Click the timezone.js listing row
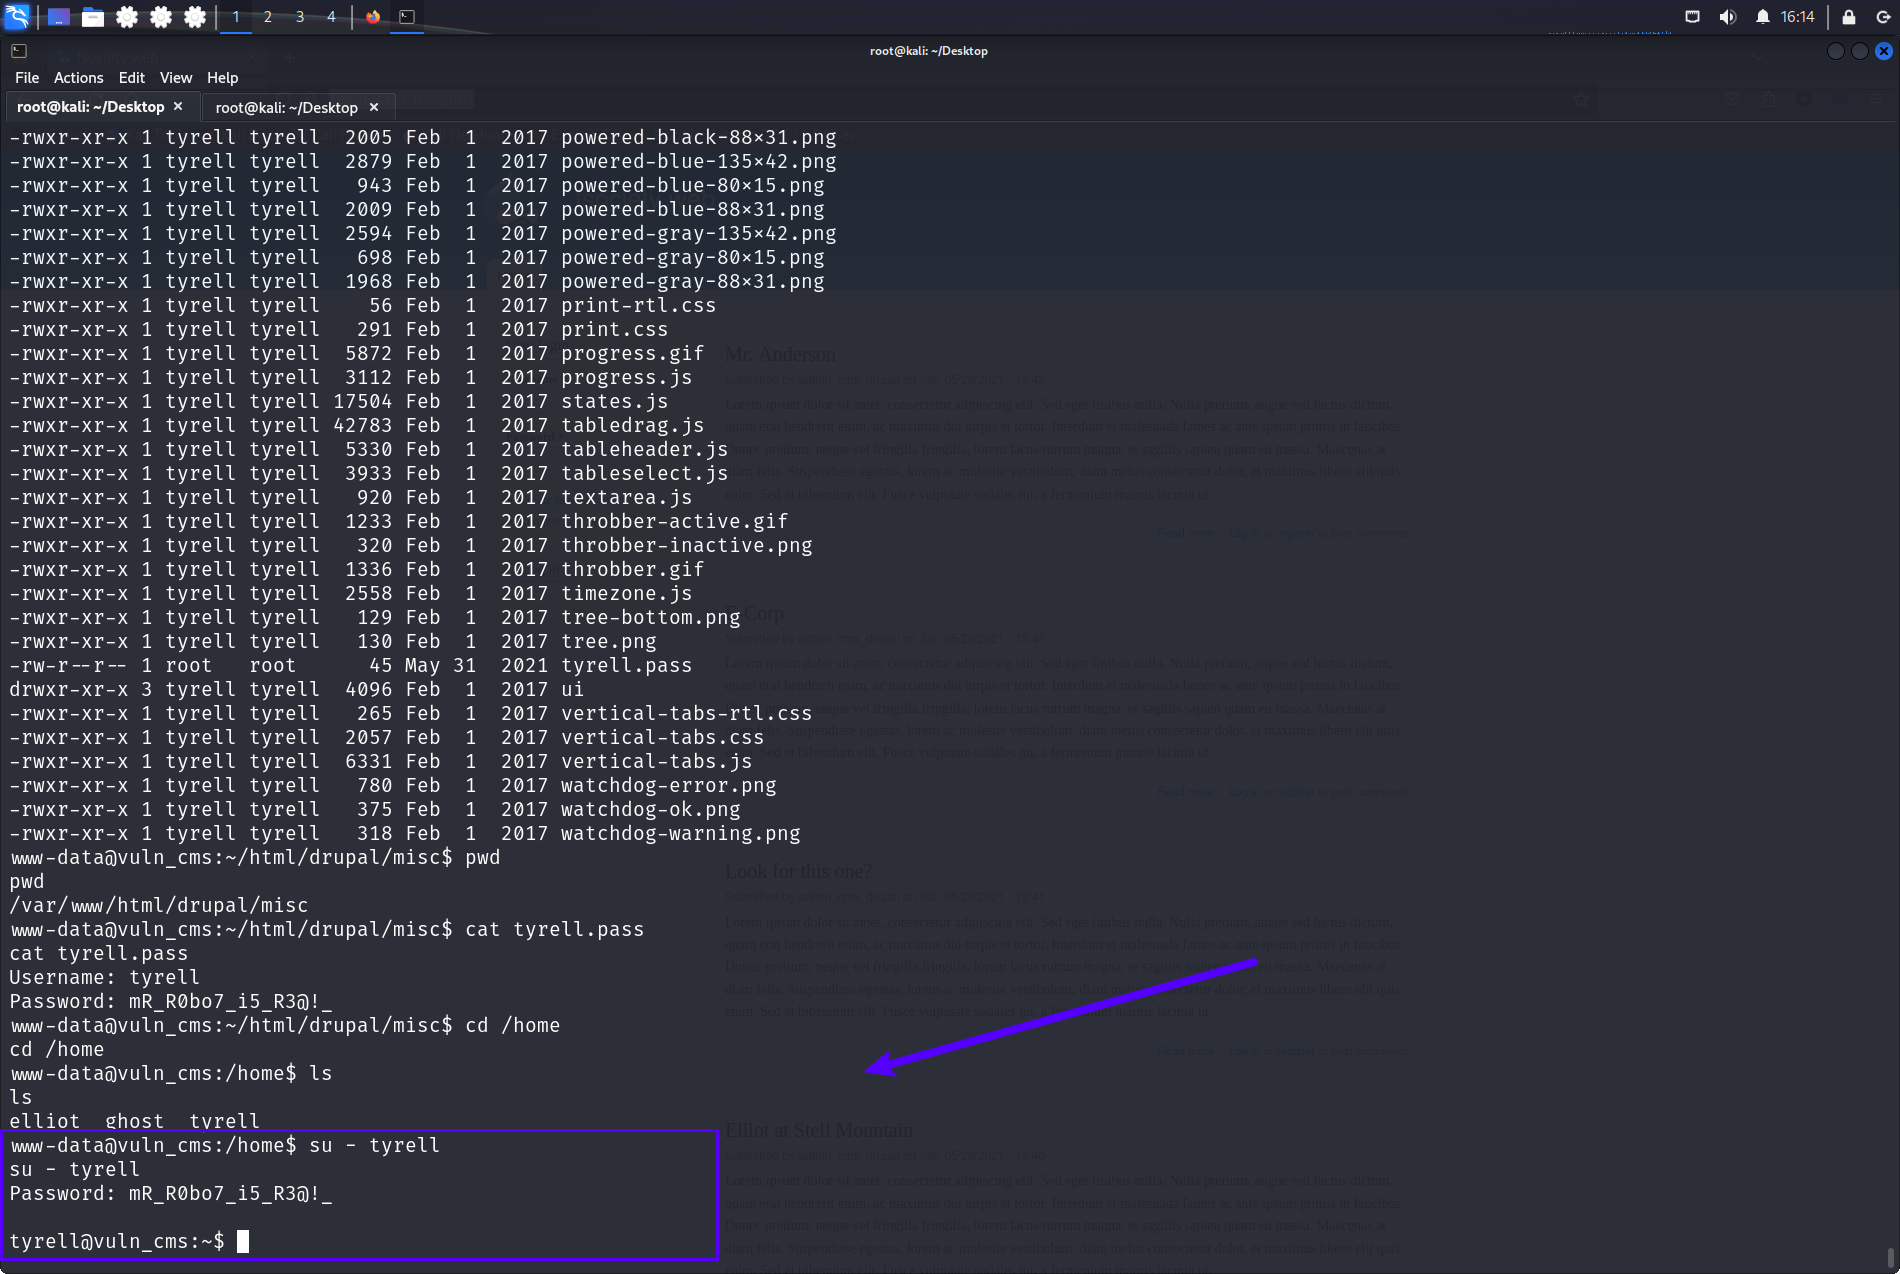This screenshot has width=1900, height=1274. 350,593
